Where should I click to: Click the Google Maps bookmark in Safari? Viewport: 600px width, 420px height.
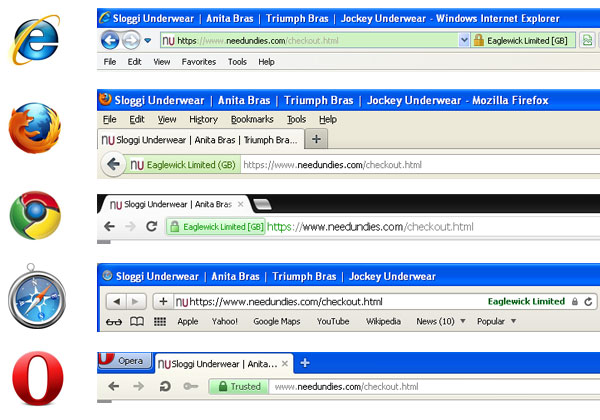tap(277, 321)
